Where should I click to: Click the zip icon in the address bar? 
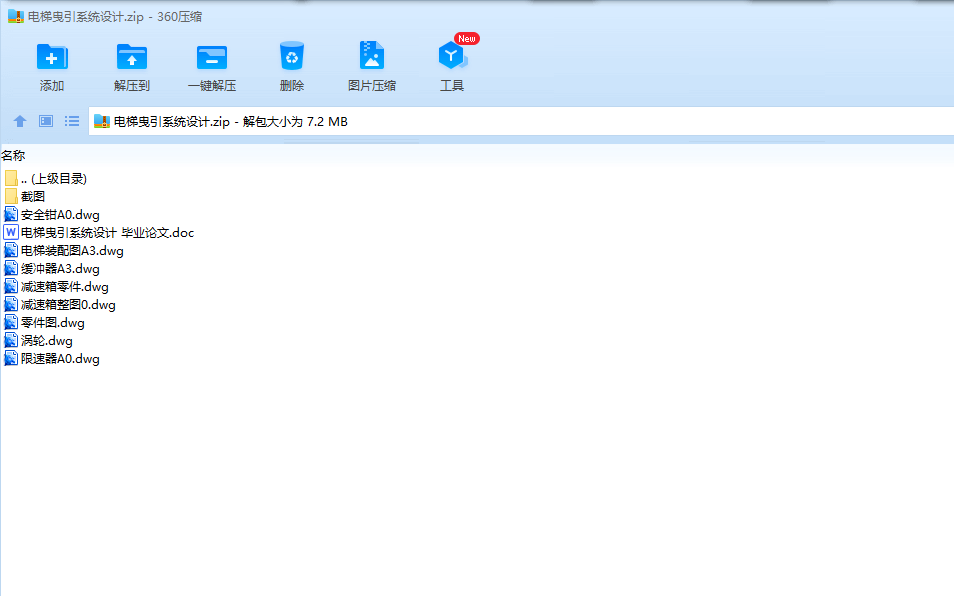(102, 122)
